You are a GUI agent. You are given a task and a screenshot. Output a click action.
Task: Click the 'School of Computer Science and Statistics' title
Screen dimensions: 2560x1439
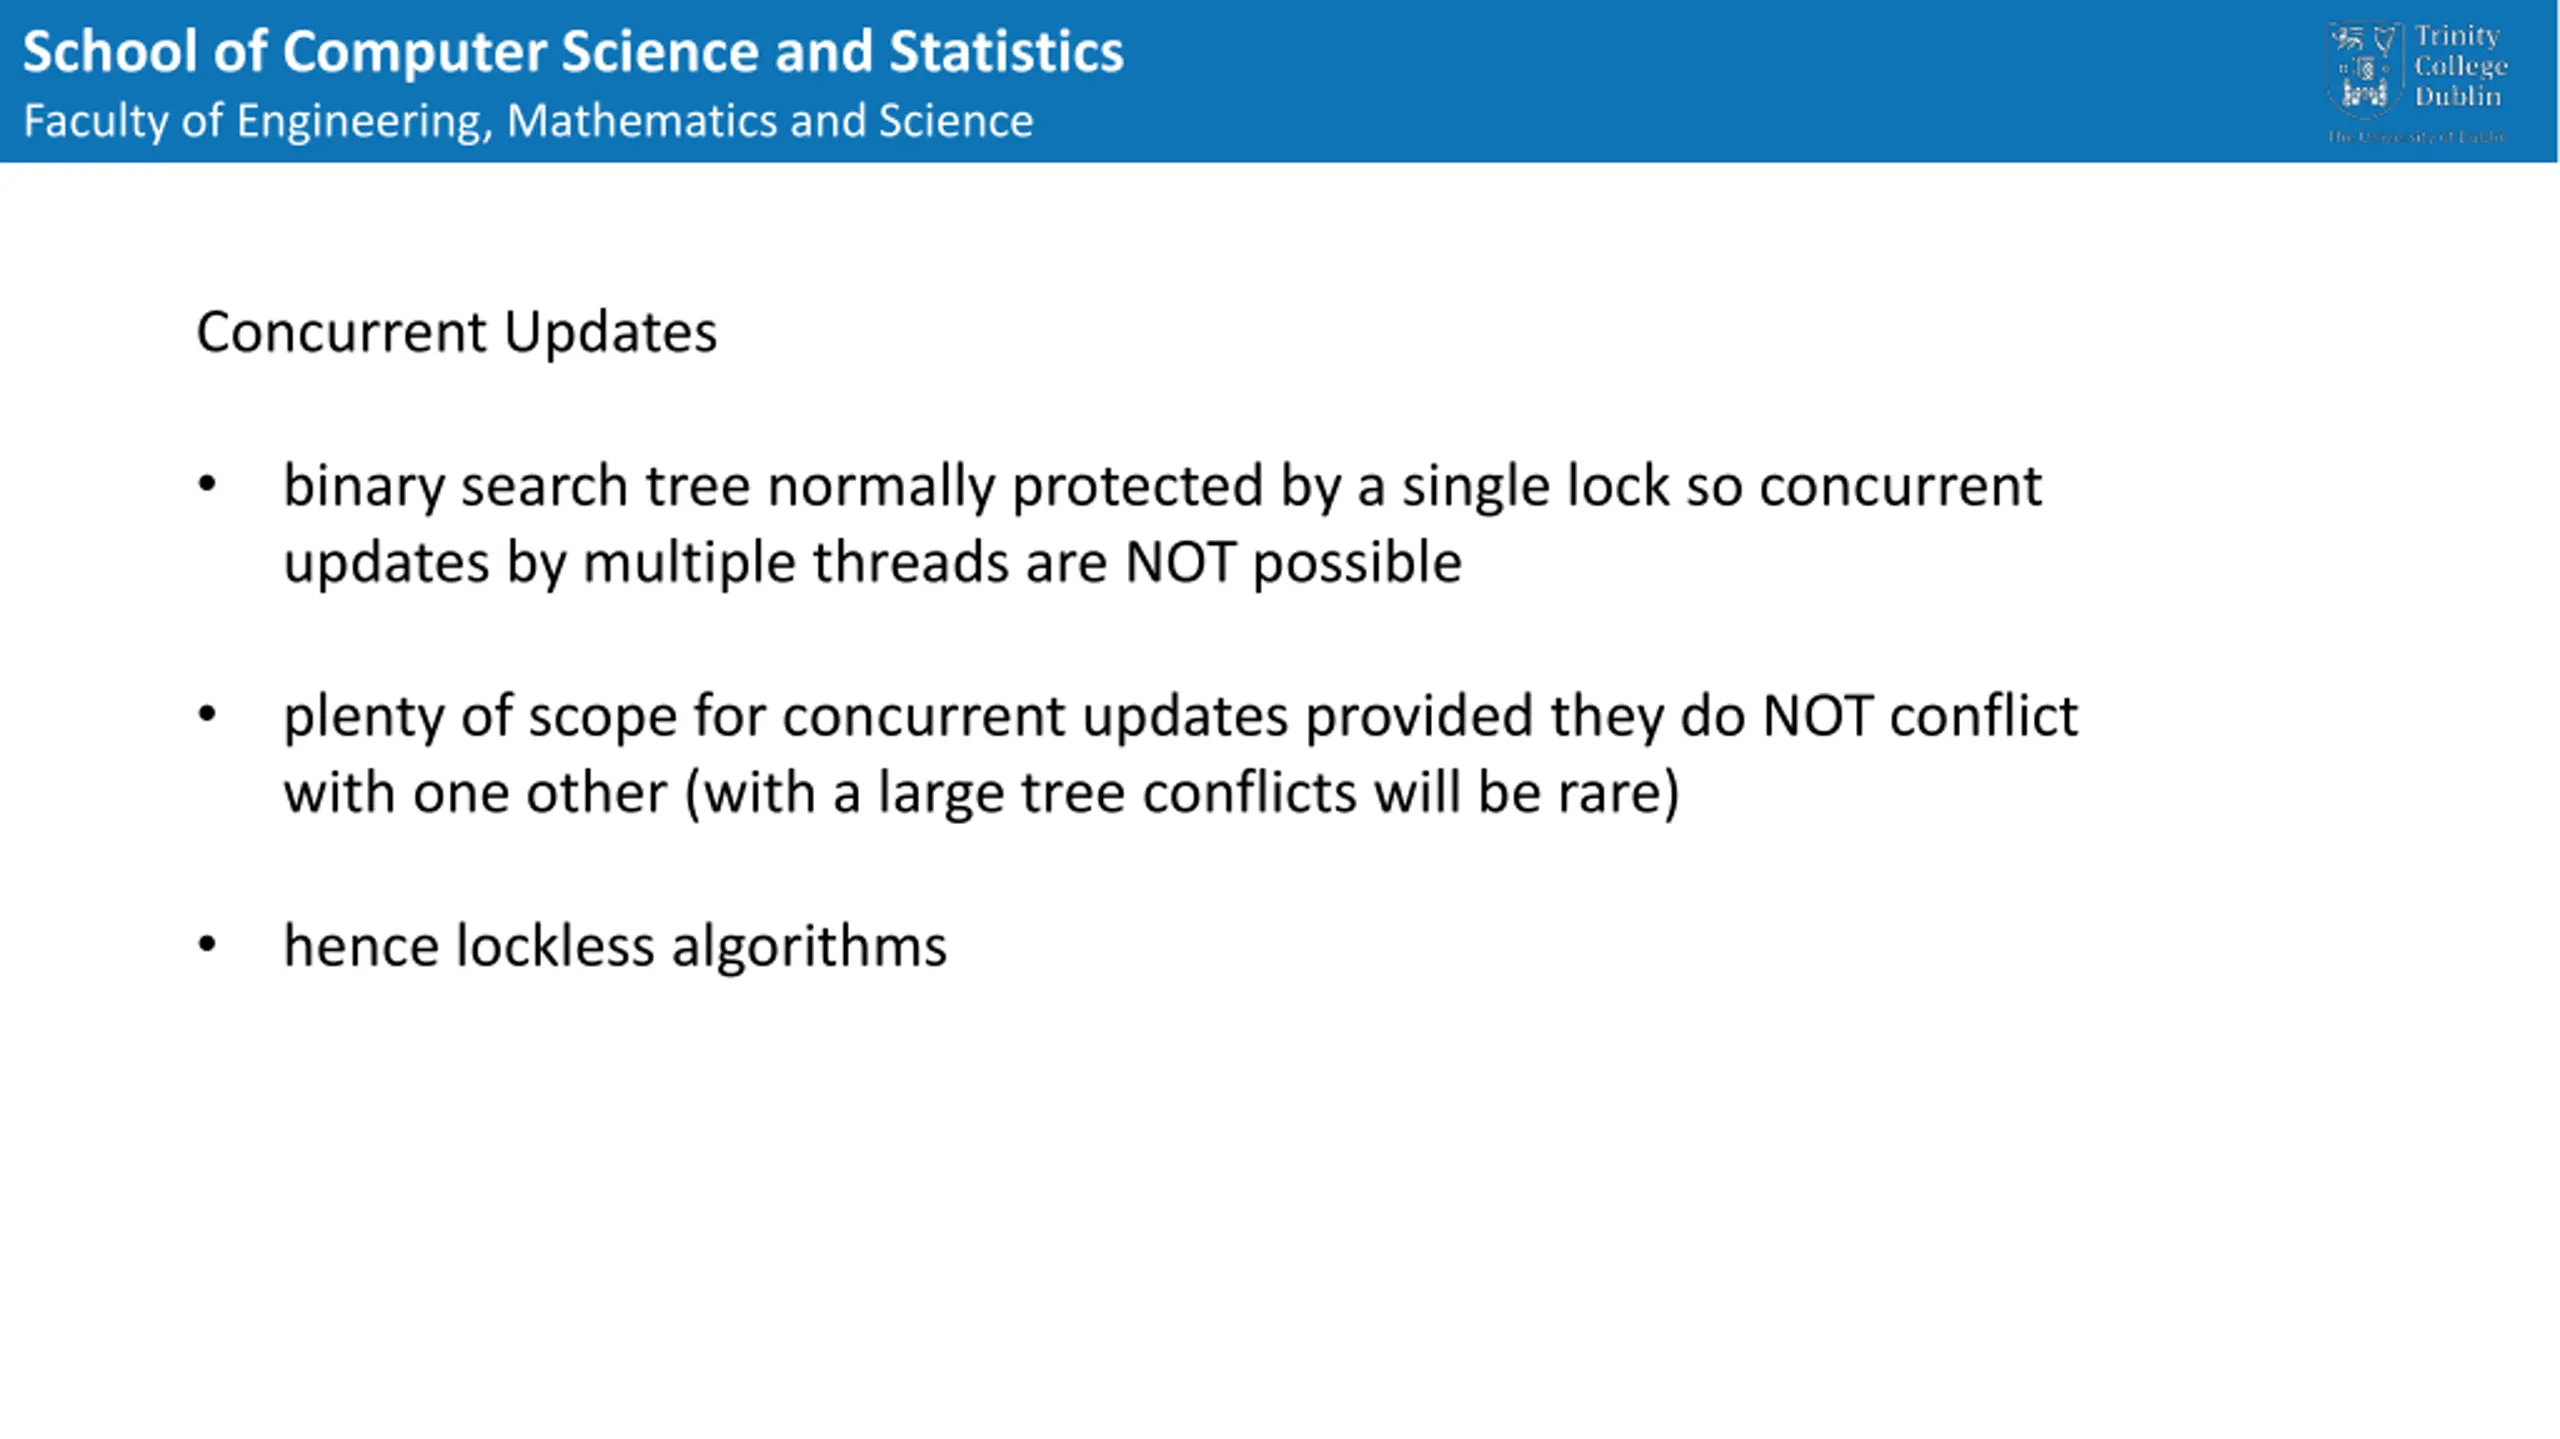point(573,52)
